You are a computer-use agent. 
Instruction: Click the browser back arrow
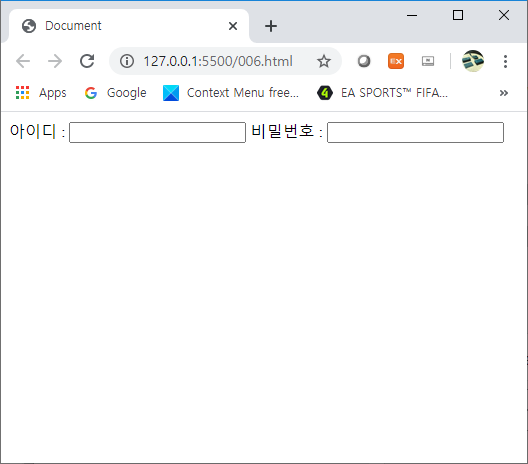coord(23,61)
